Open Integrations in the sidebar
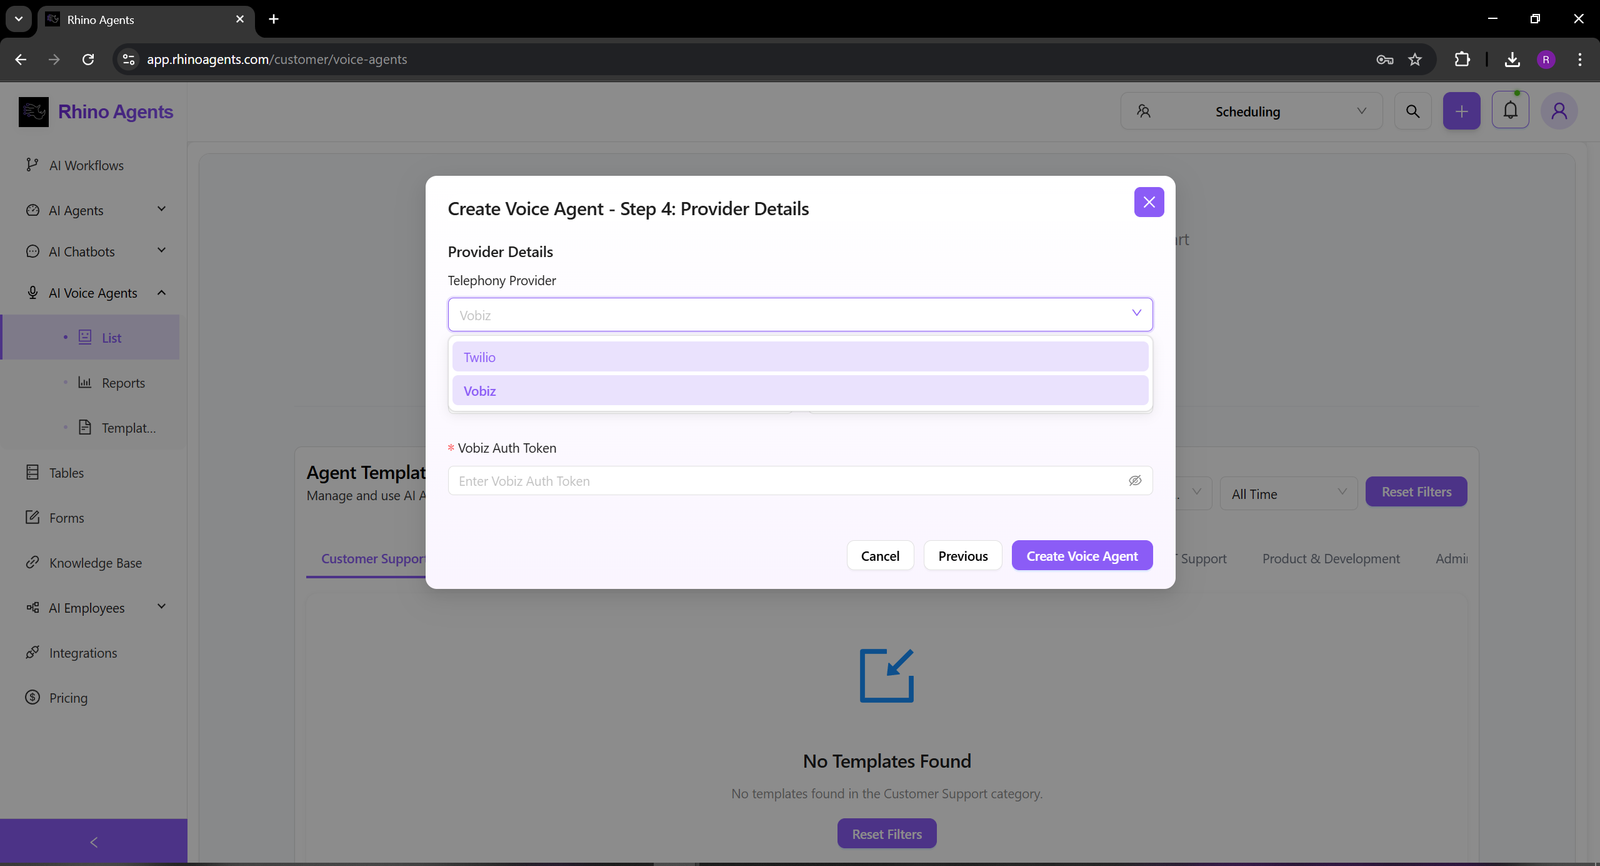Viewport: 1600px width, 866px height. (x=83, y=653)
